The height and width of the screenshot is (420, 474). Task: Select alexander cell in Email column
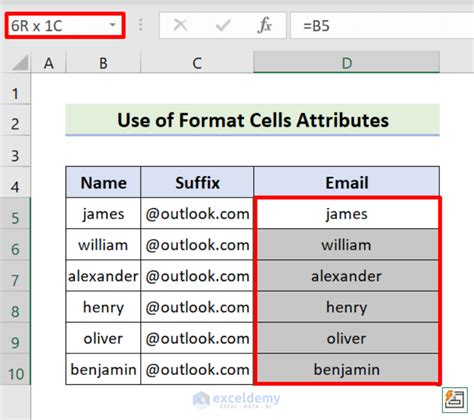347,276
